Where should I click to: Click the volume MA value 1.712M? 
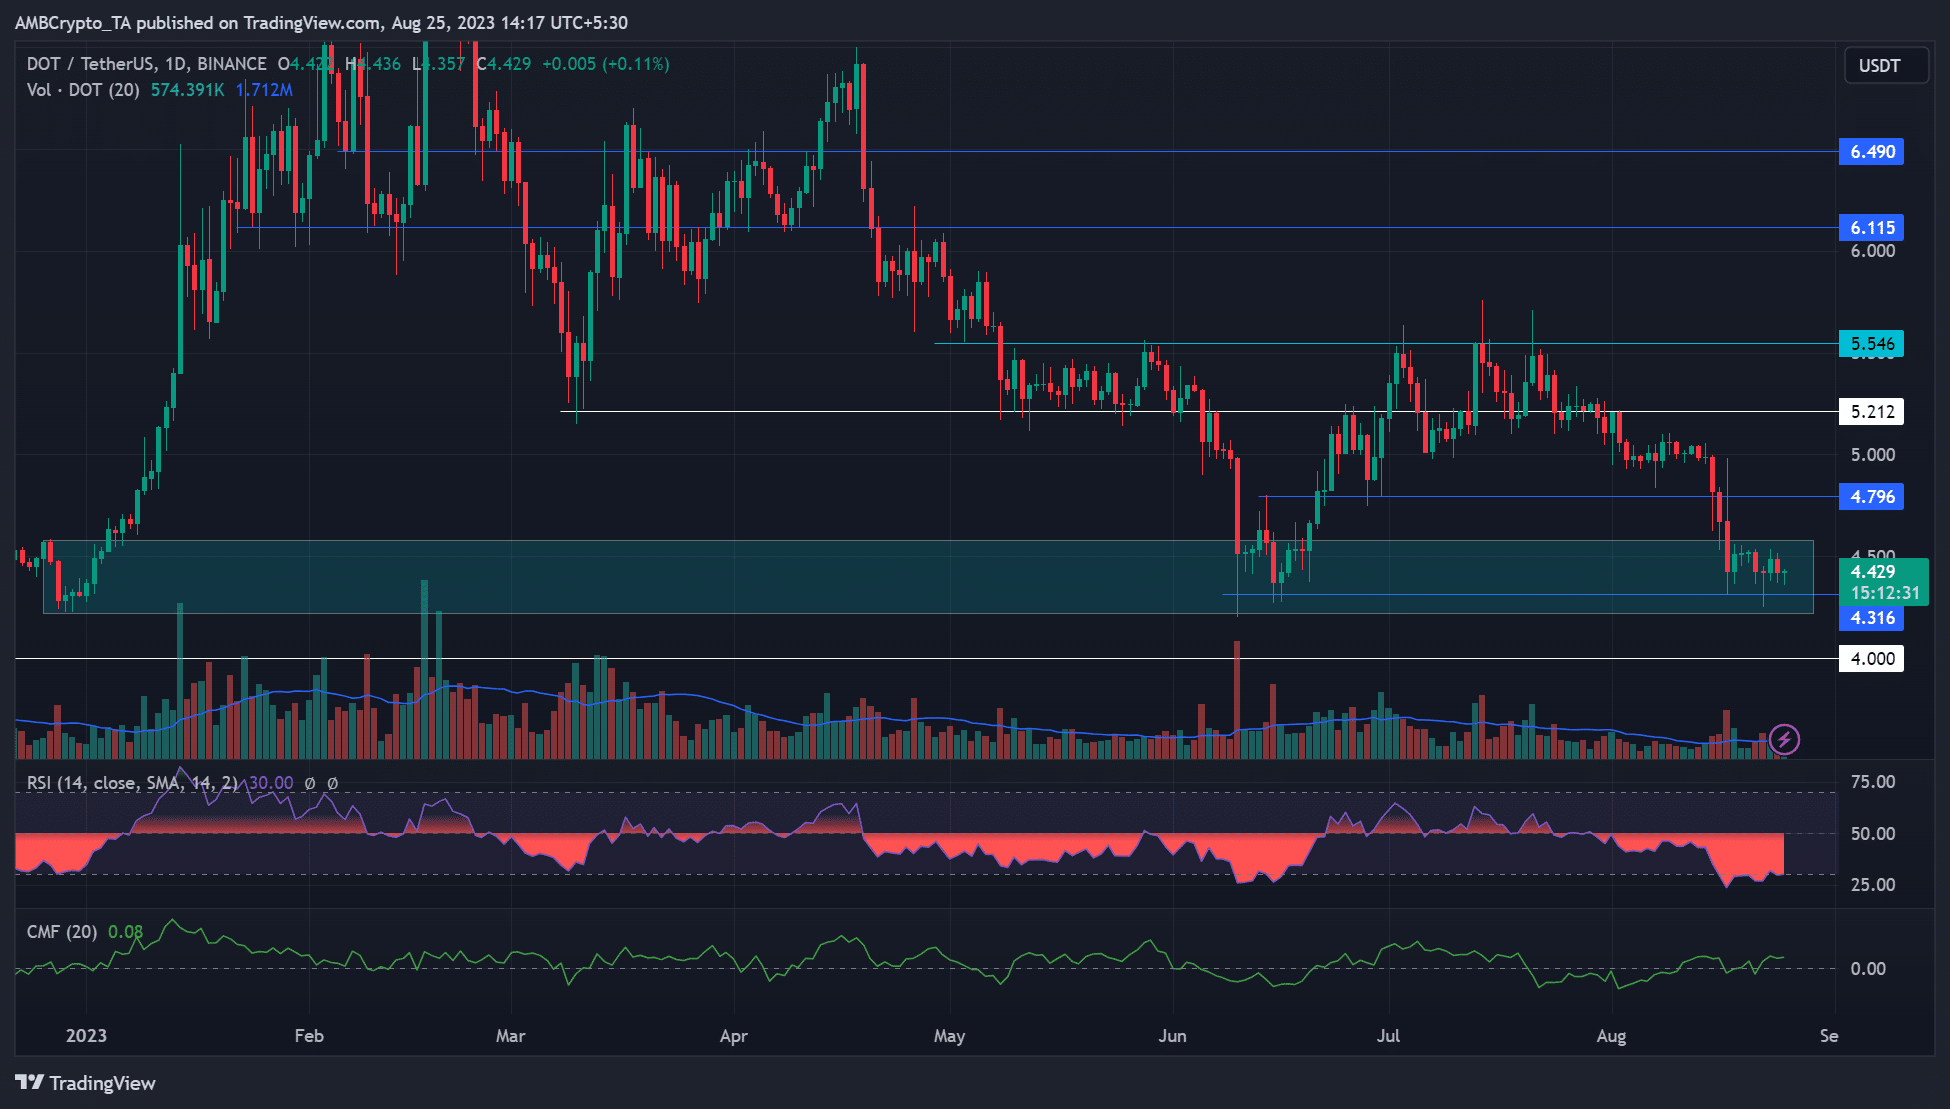(264, 90)
